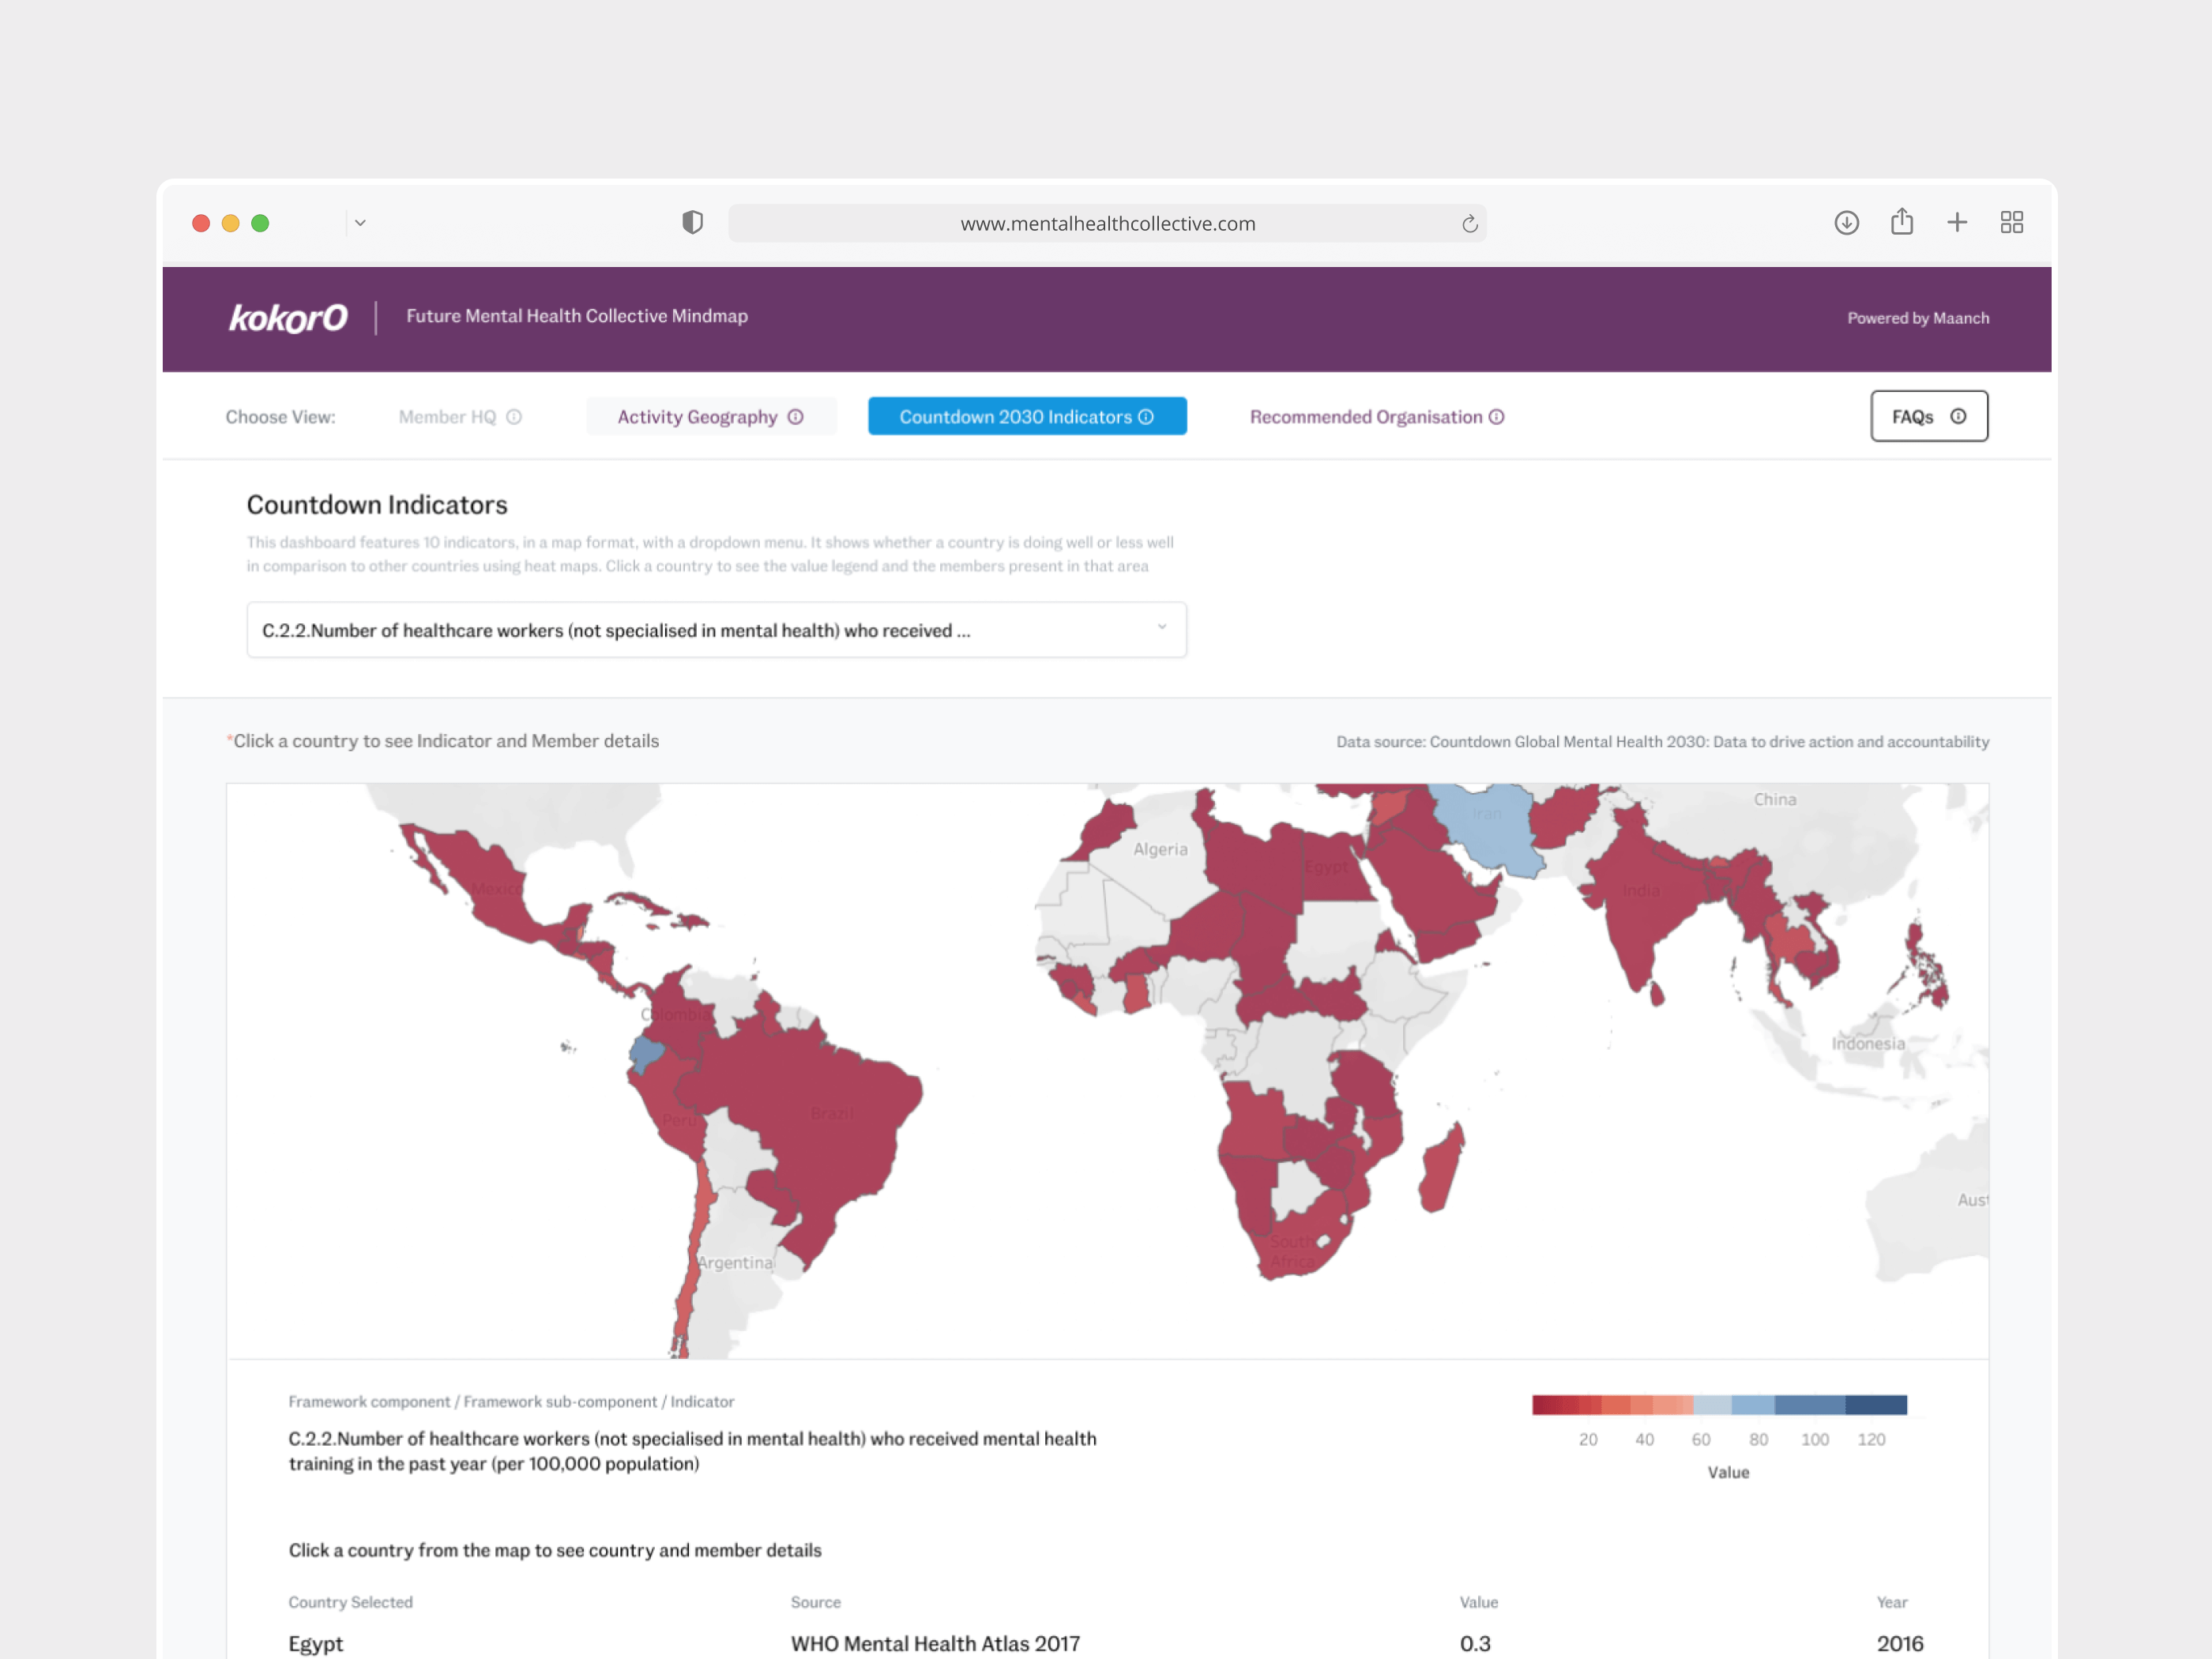
Task: Open the FAQs button
Action: tap(1928, 417)
